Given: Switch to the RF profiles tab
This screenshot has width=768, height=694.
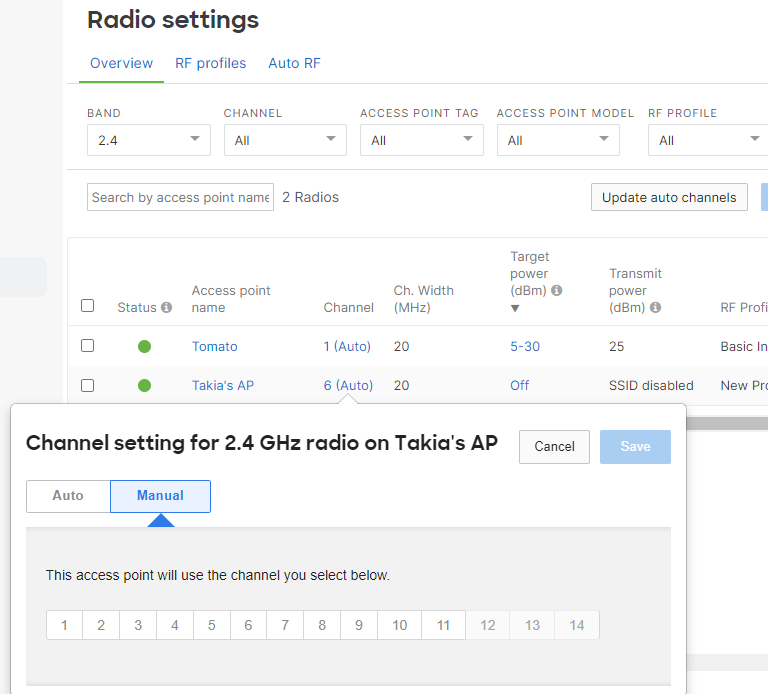Looking at the screenshot, I should 211,63.
